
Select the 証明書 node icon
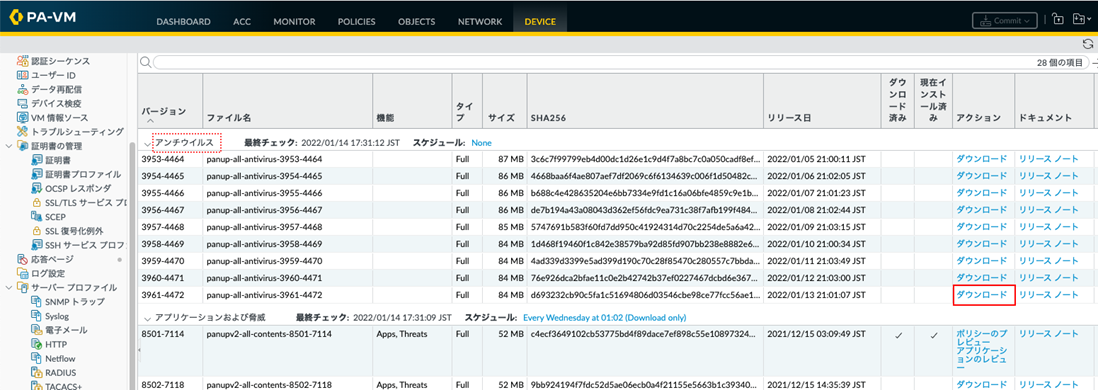click(x=37, y=160)
